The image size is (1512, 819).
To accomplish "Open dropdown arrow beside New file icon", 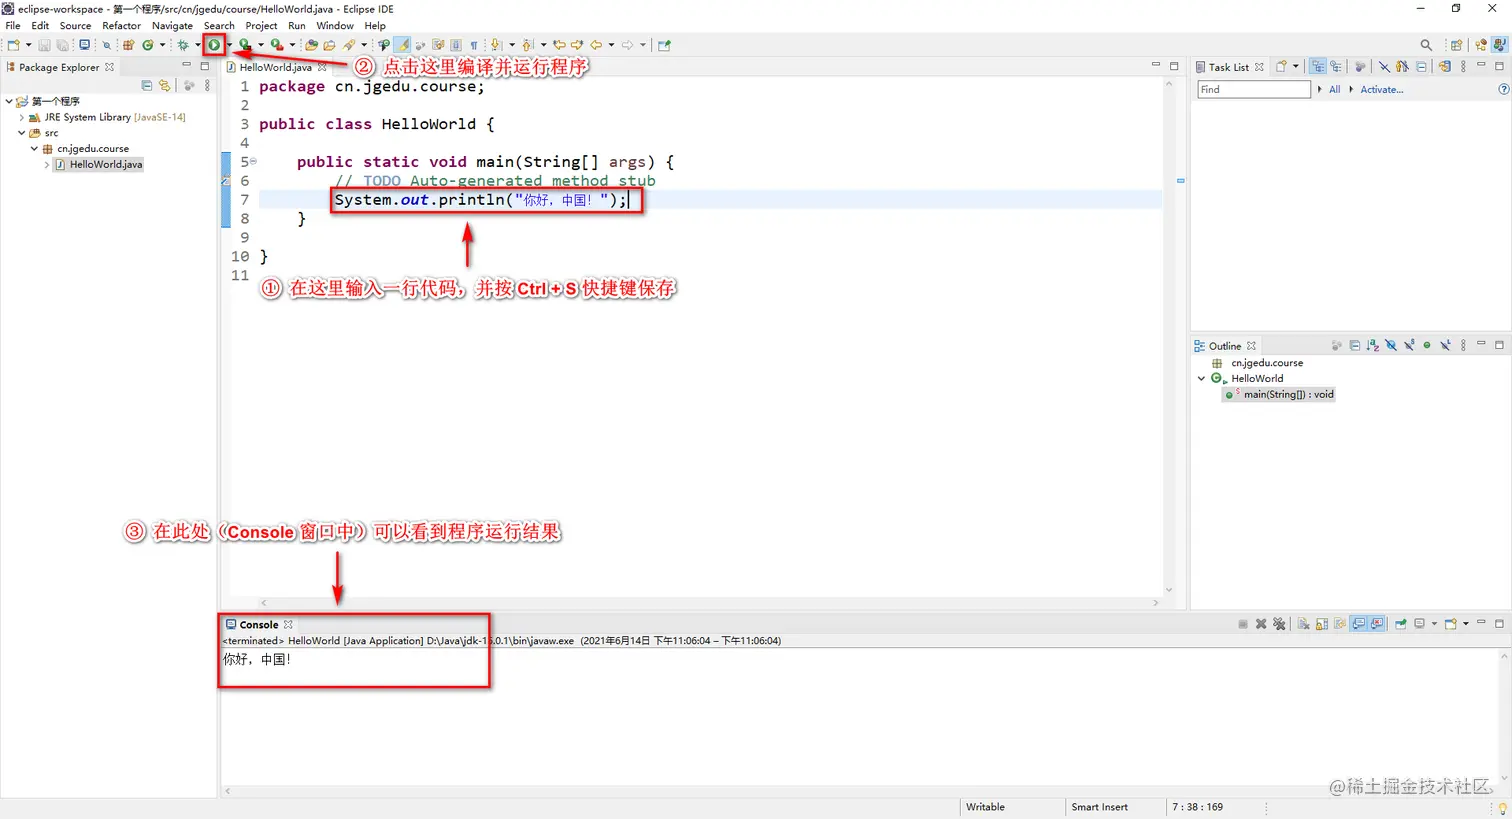I will (29, 45).
